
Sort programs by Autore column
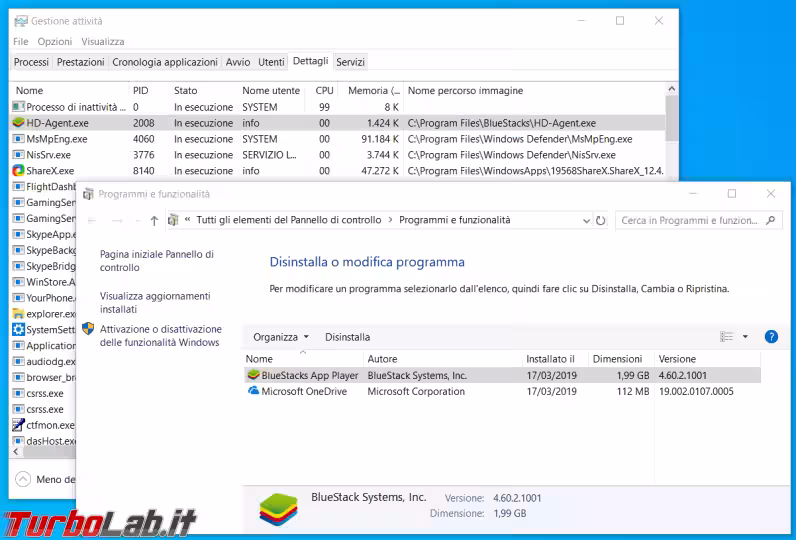[443, 359]
